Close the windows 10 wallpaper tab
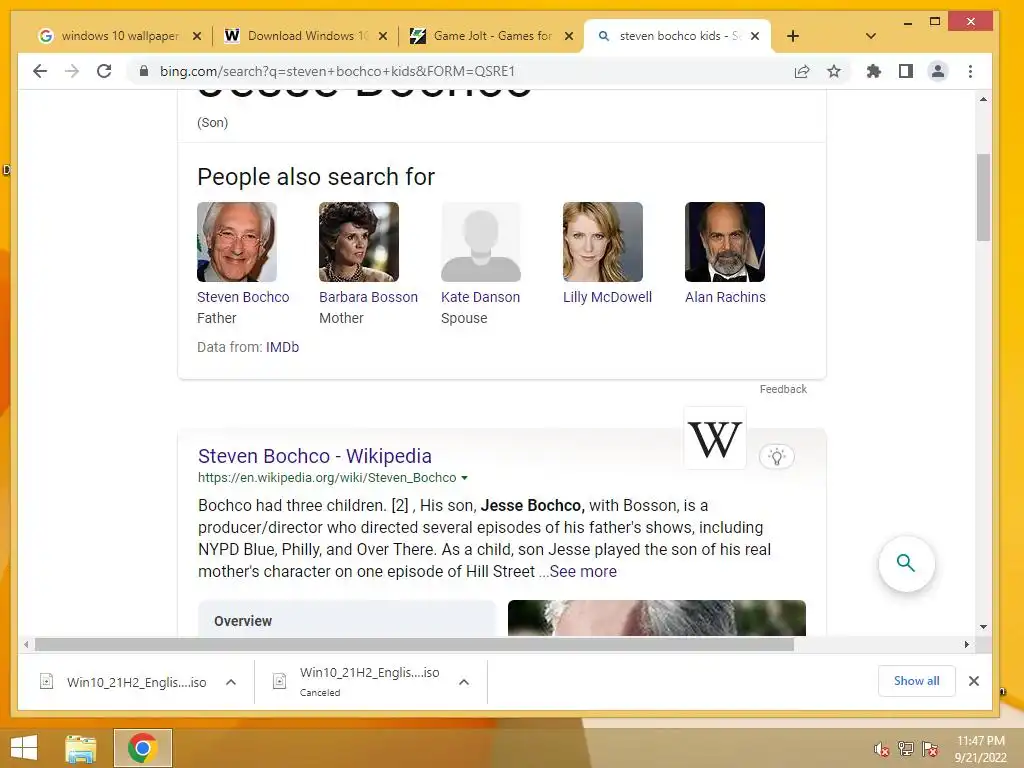The width and height of the screenshot is (1024, 768). pos(197,37)
